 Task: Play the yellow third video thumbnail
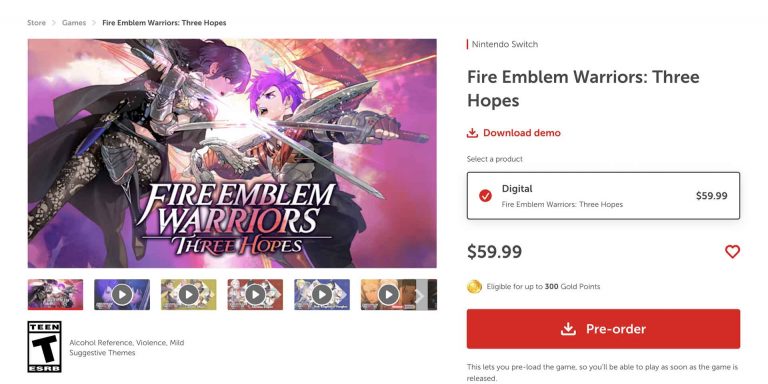click(x=189, y=294)
